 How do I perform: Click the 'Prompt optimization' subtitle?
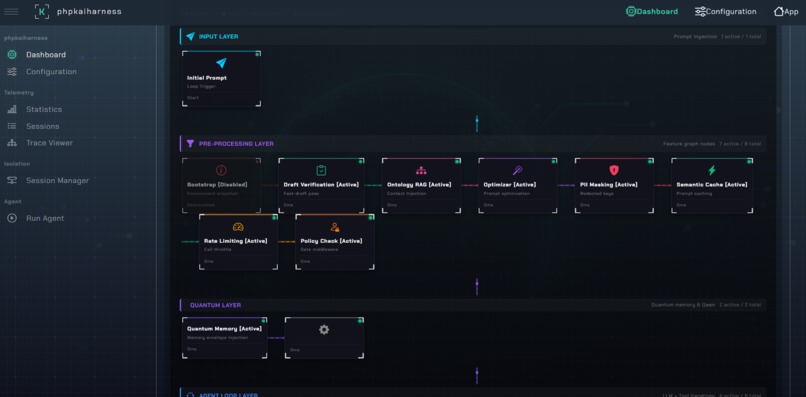[505, 194]
